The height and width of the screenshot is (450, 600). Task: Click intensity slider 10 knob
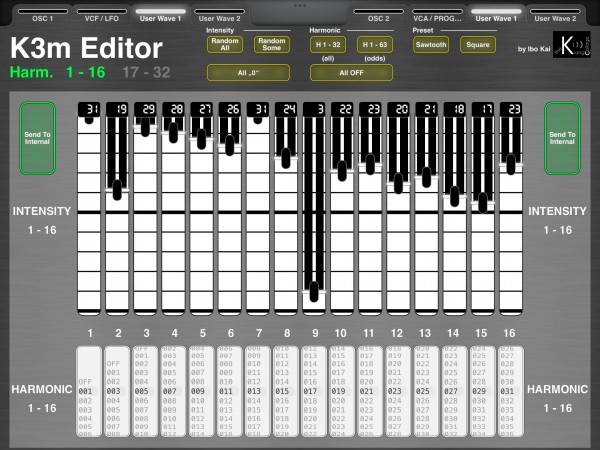tap(342, 171)
